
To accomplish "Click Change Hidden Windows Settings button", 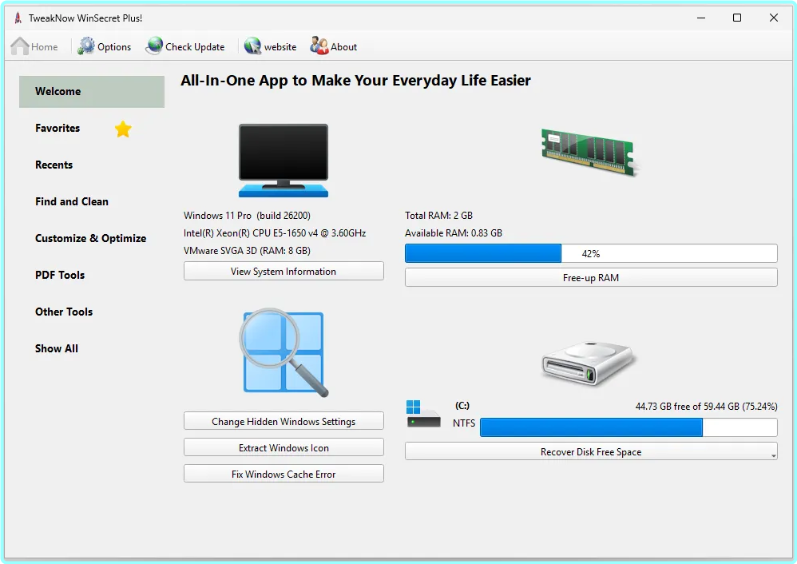I will 283,421.
